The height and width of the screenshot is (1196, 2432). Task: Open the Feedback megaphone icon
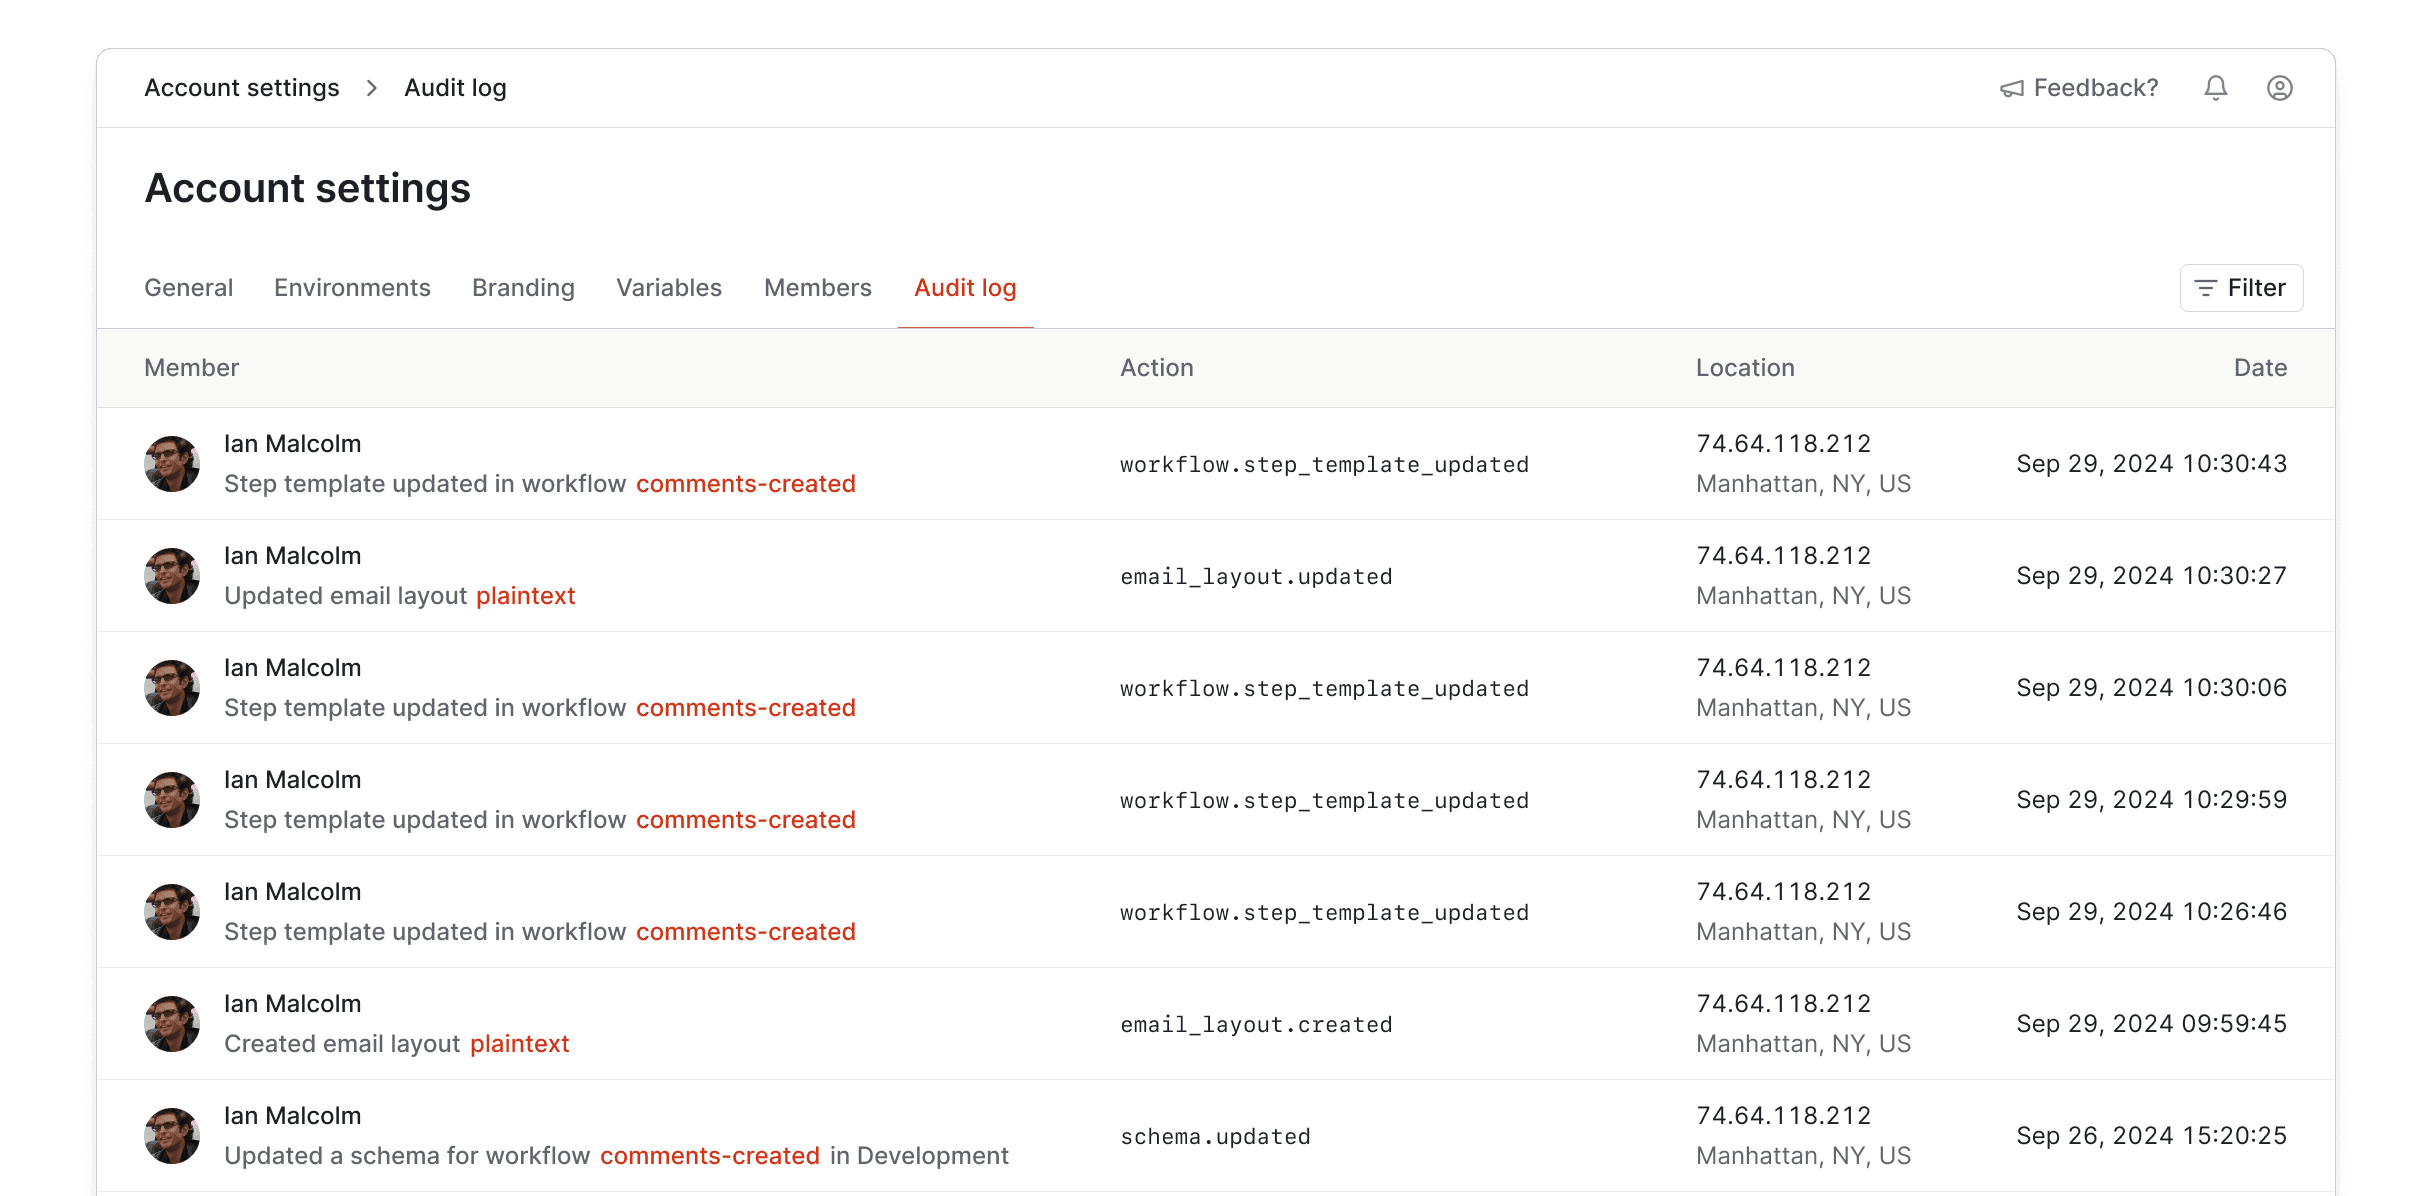2011,88
